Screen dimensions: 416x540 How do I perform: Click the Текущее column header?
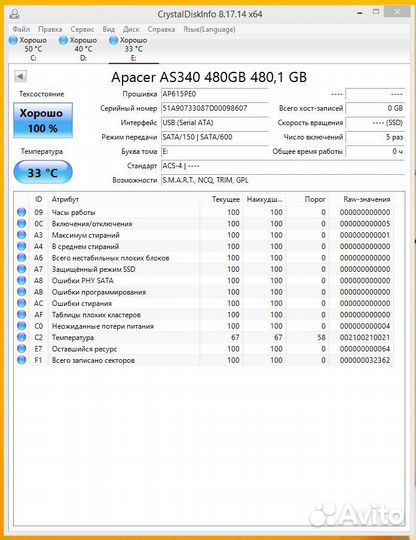click(x=221, y=199)
